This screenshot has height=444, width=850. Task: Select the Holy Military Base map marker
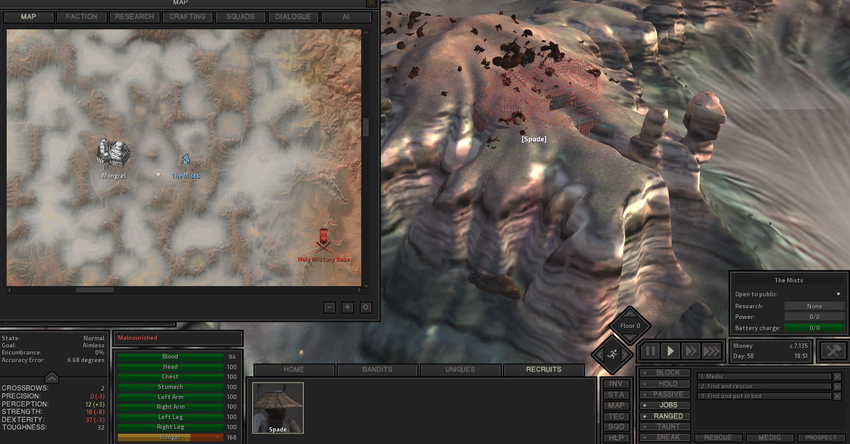point(323,240)
